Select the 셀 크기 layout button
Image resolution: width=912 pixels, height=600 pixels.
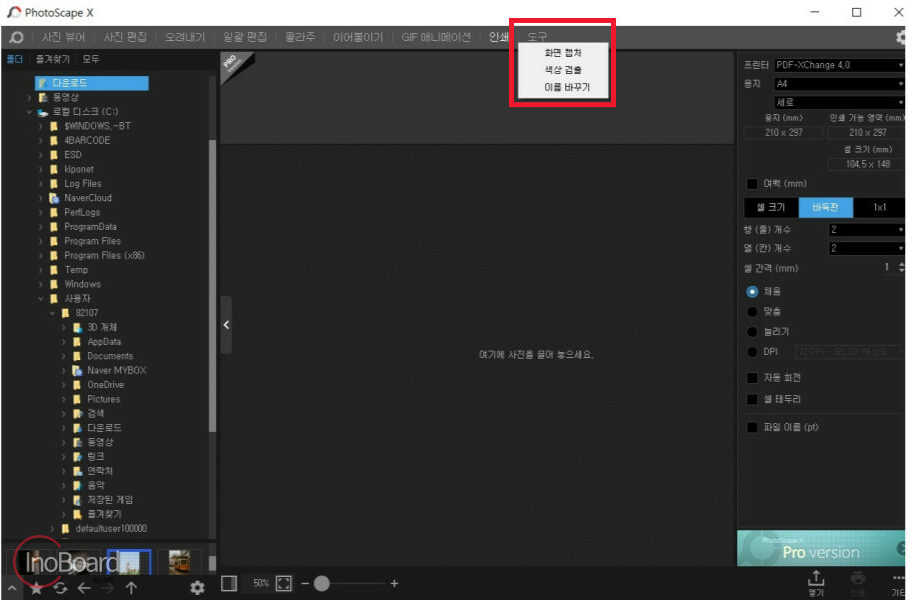pos(771,208)
